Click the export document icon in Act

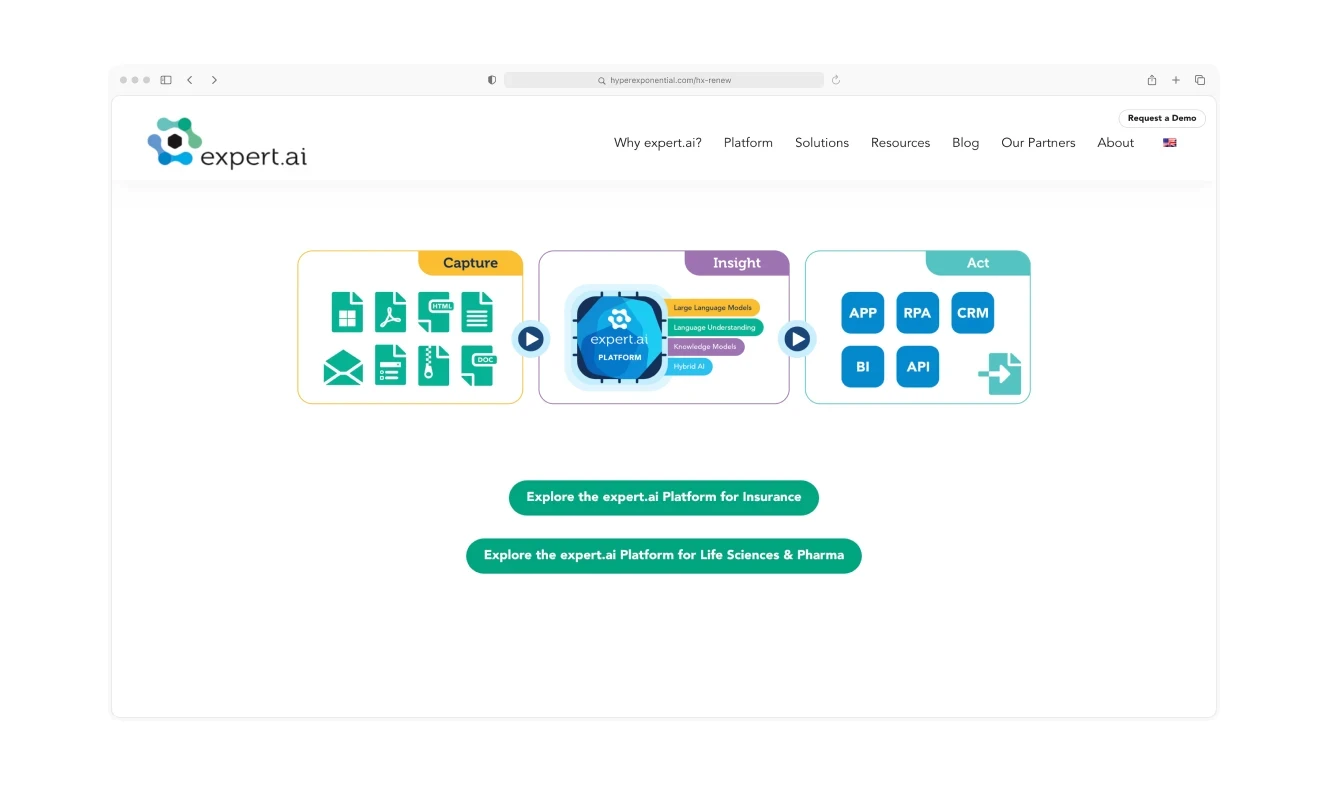coord(1000,374)
